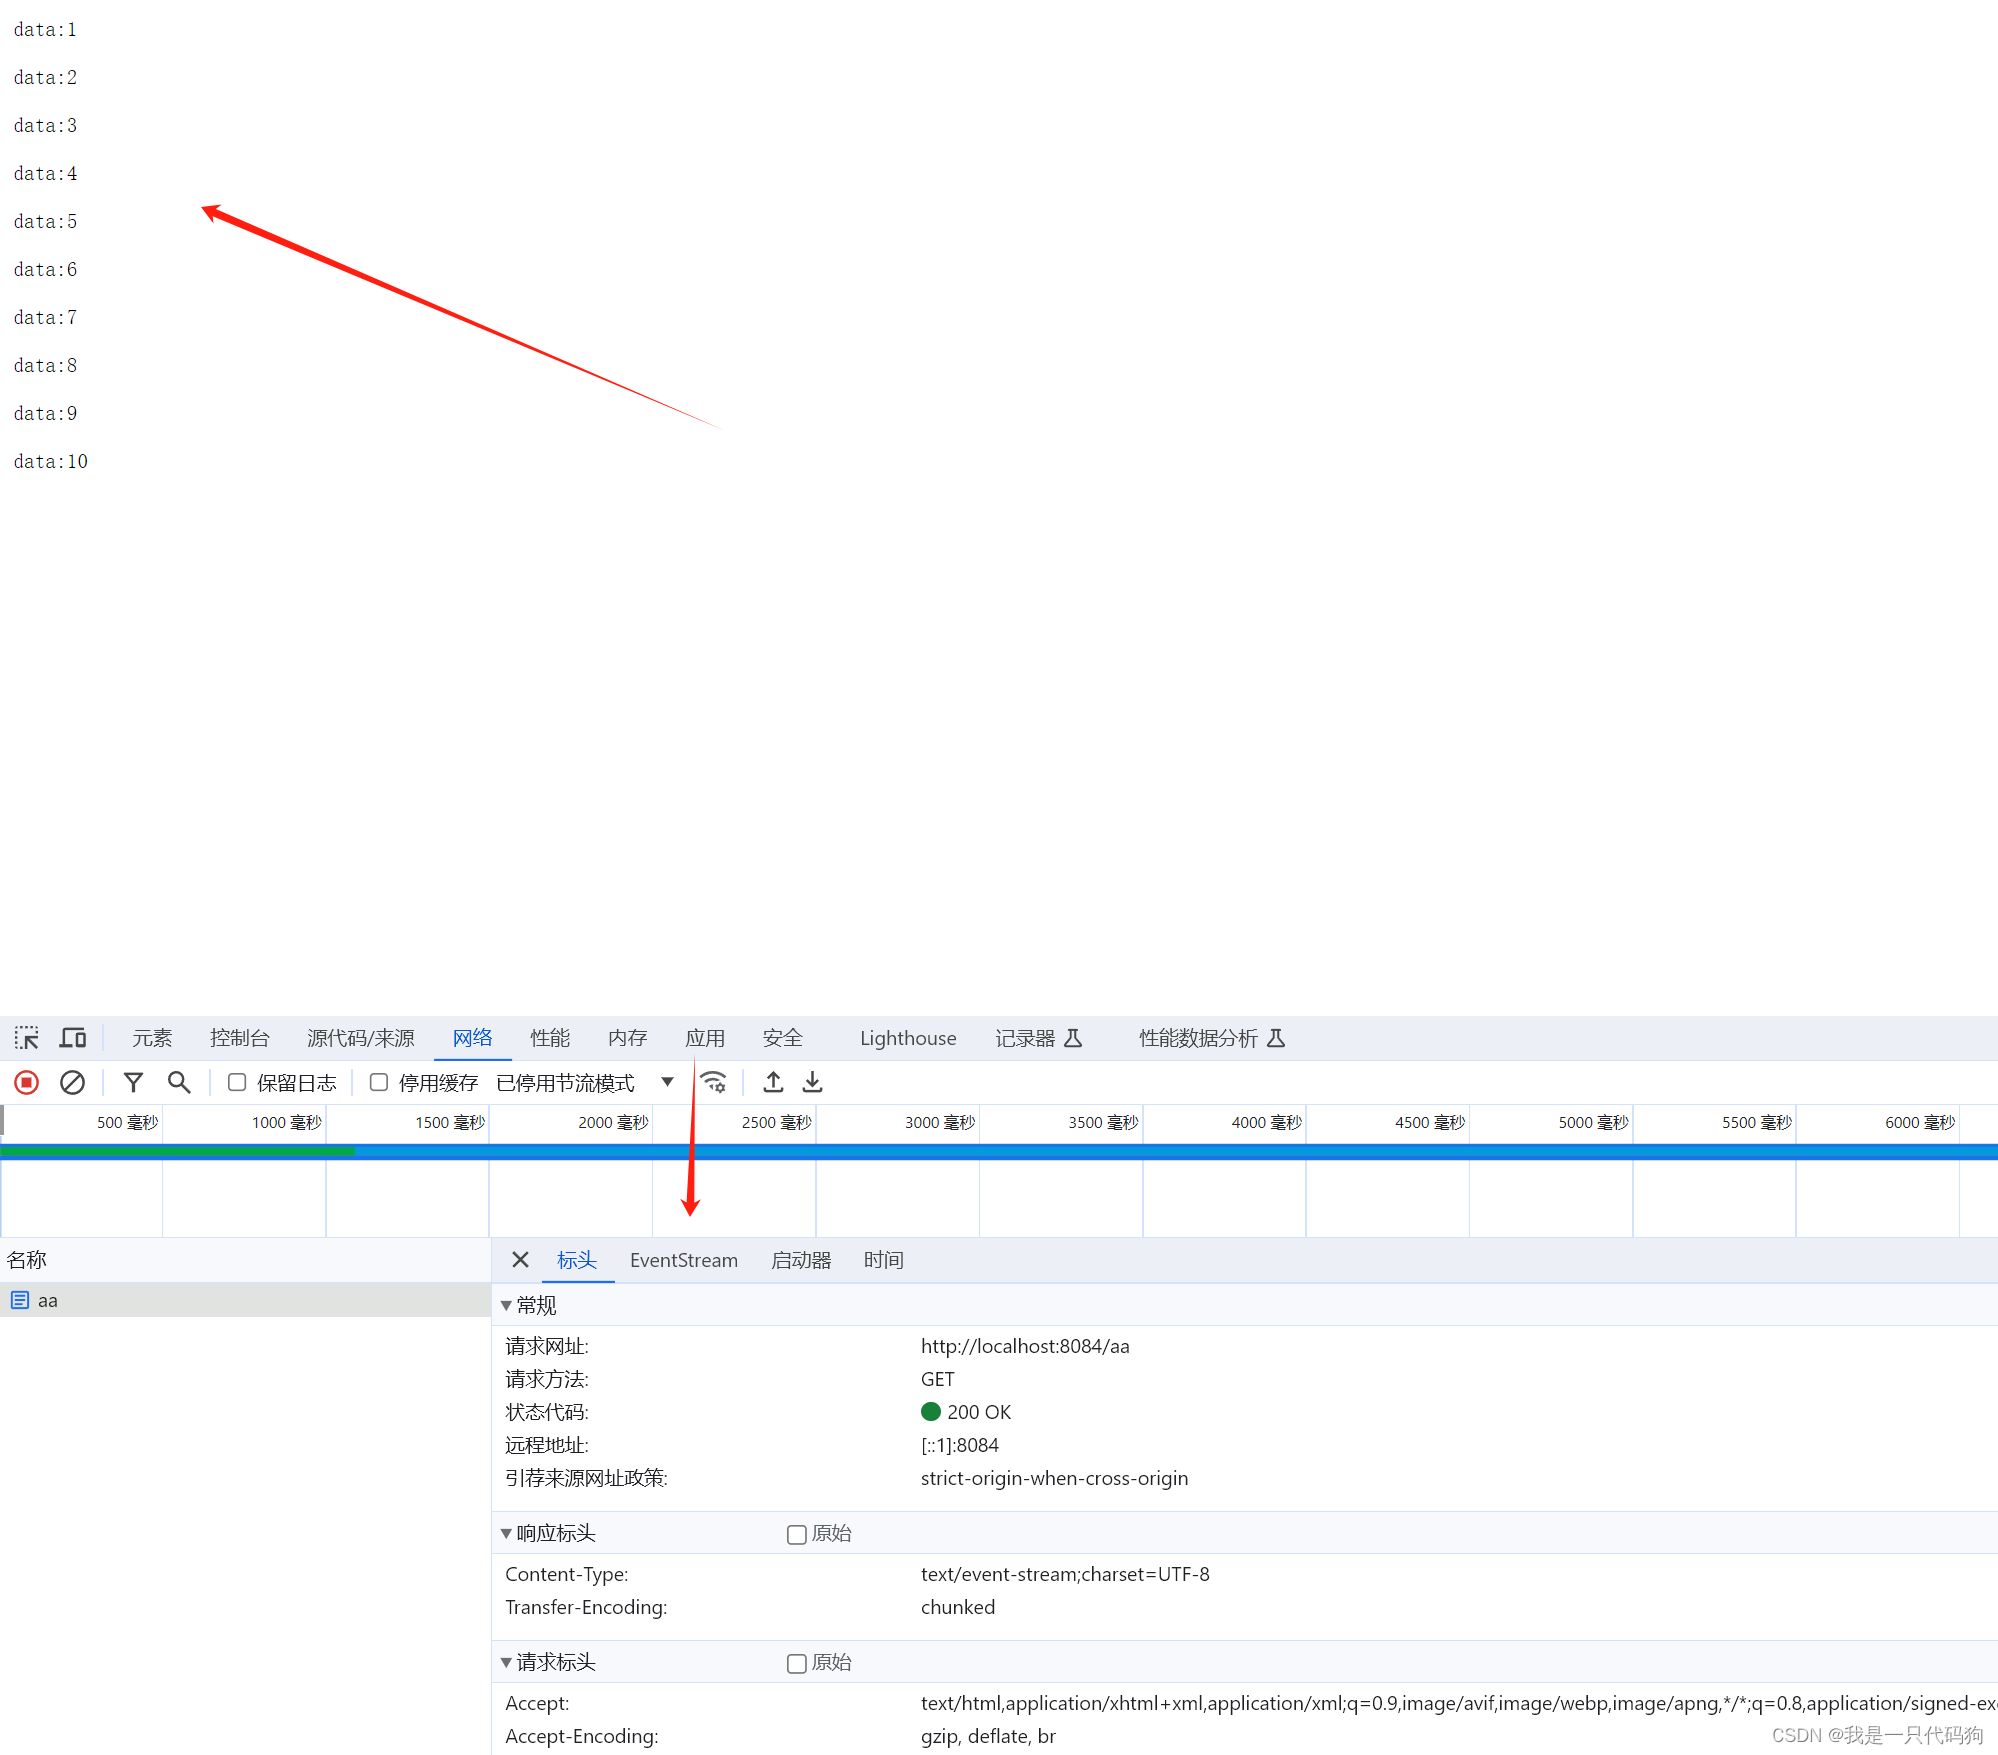Screen dimensions: 1998x1755
Task: Click the export HAR download icon
Action: [813, 1082]
